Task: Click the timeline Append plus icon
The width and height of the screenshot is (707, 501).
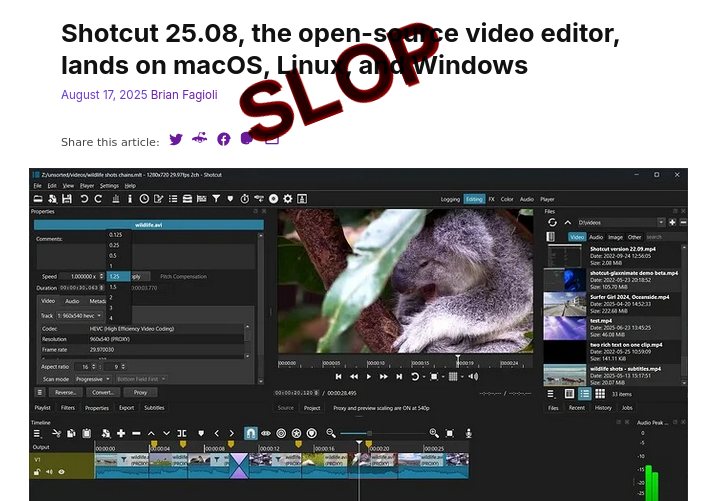Action: click(121, 433)
